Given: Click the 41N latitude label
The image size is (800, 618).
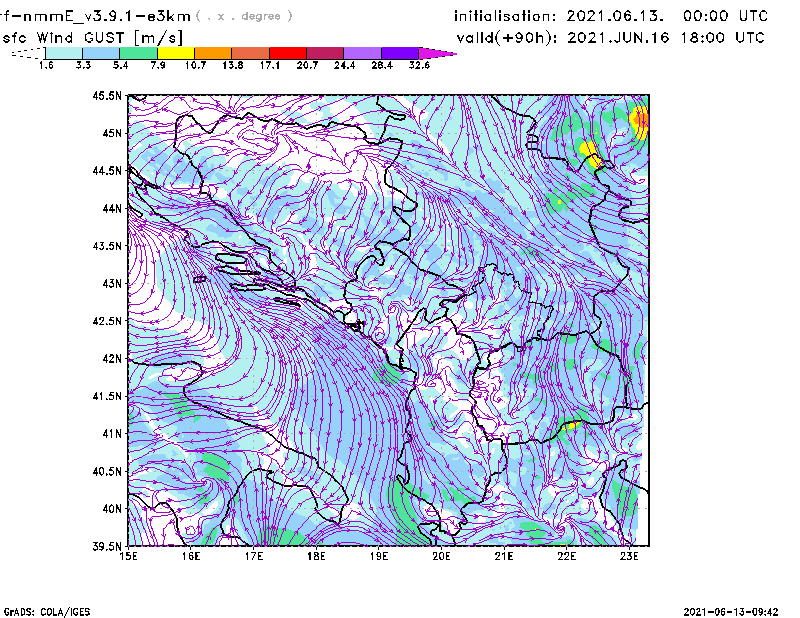Looking at the screenshot, I should click(112, 433).
